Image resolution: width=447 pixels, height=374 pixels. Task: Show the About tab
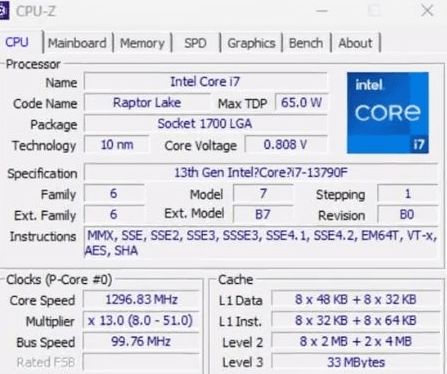tap(355, 43)
